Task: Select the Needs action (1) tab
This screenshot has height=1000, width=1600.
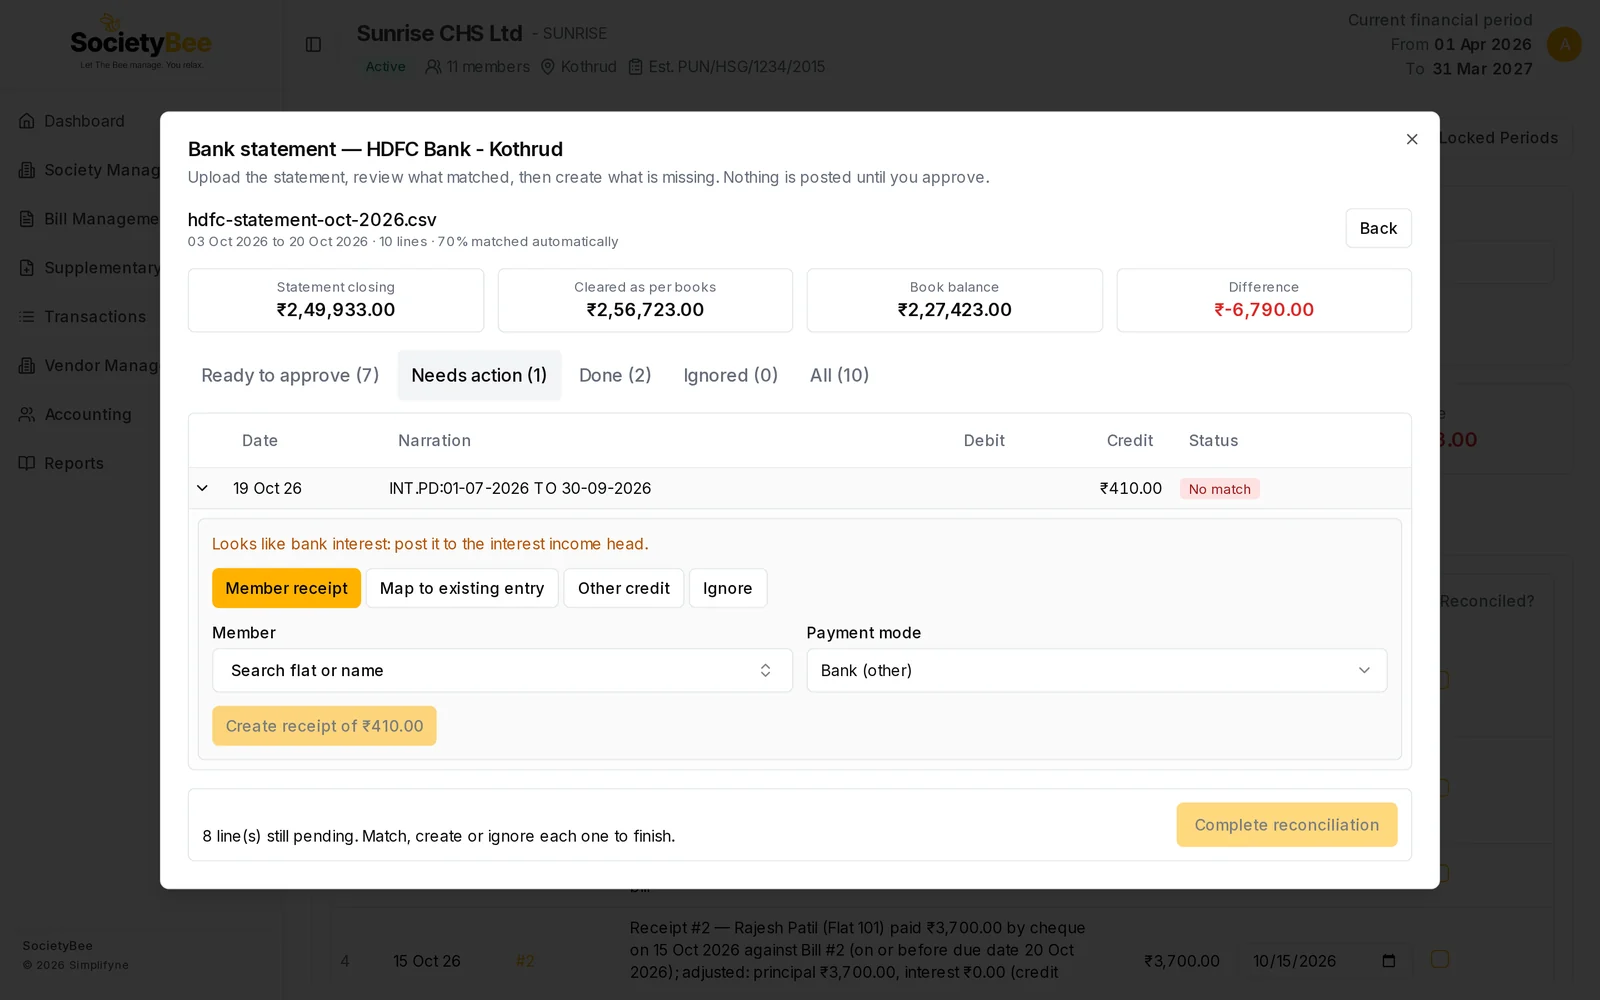Action: pyautogui.click(x=479, y=375)
